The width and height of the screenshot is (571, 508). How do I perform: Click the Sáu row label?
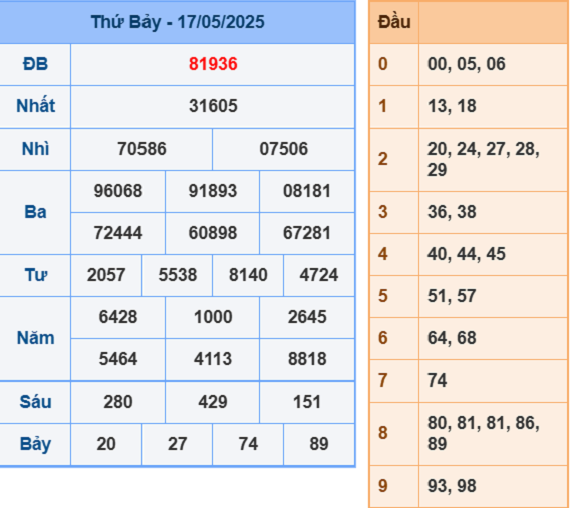click(35, 402)
